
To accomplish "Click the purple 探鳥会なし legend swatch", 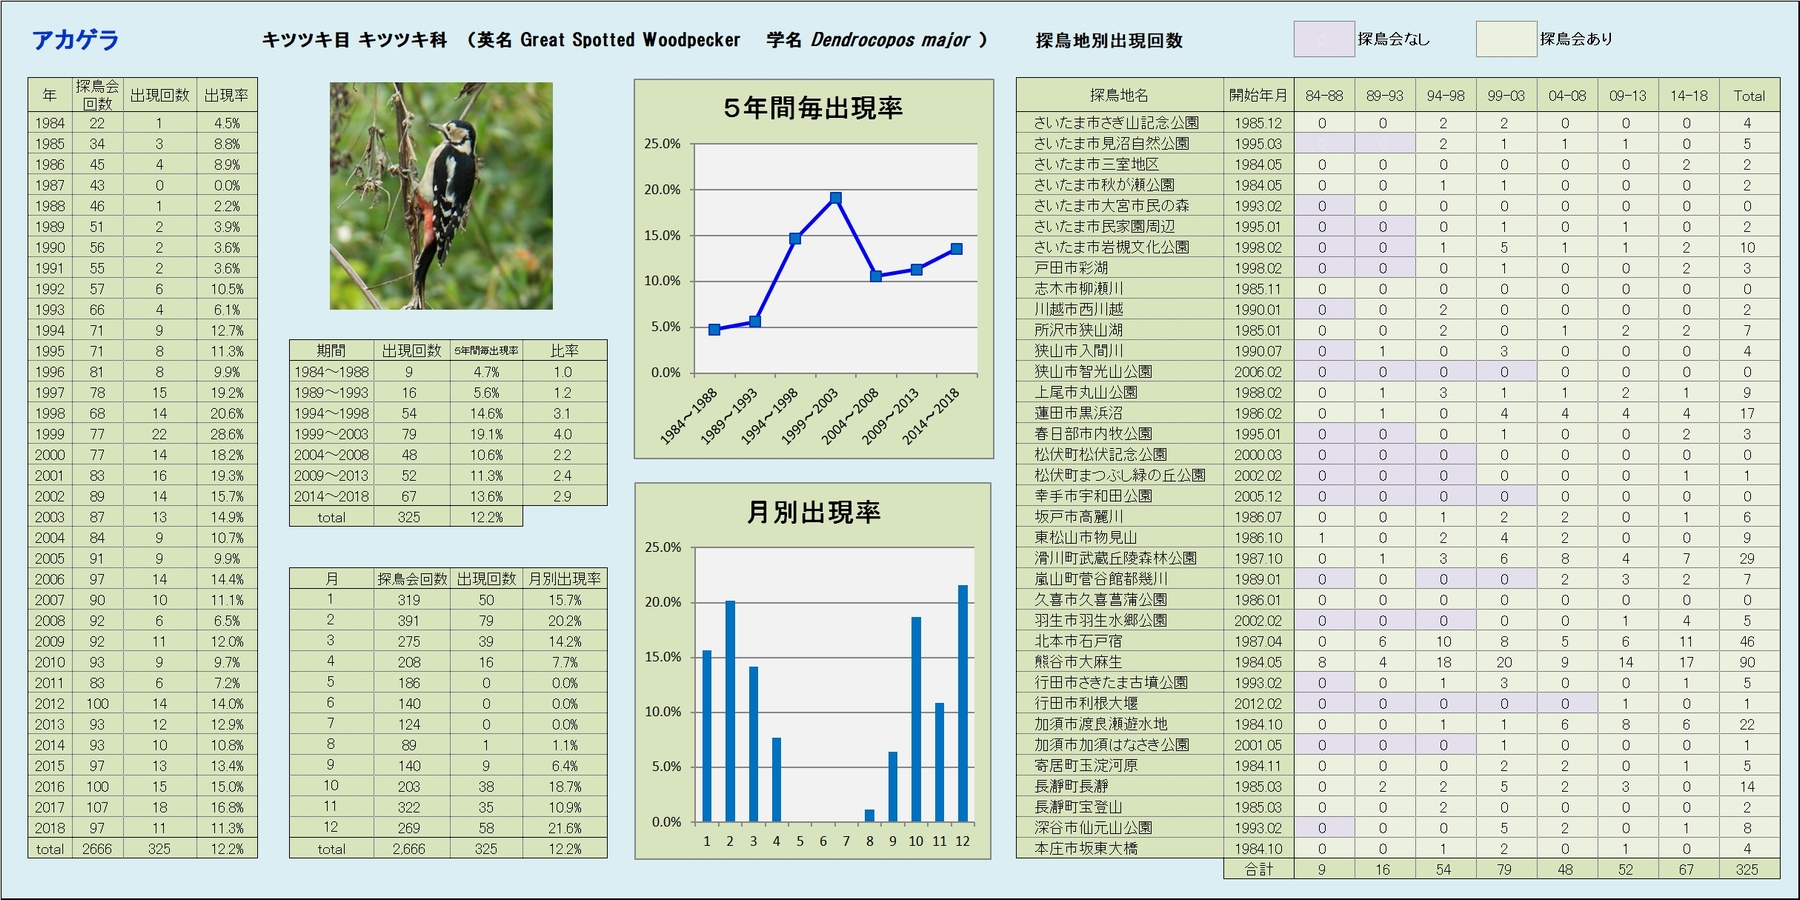I will tap(1323, 39).
